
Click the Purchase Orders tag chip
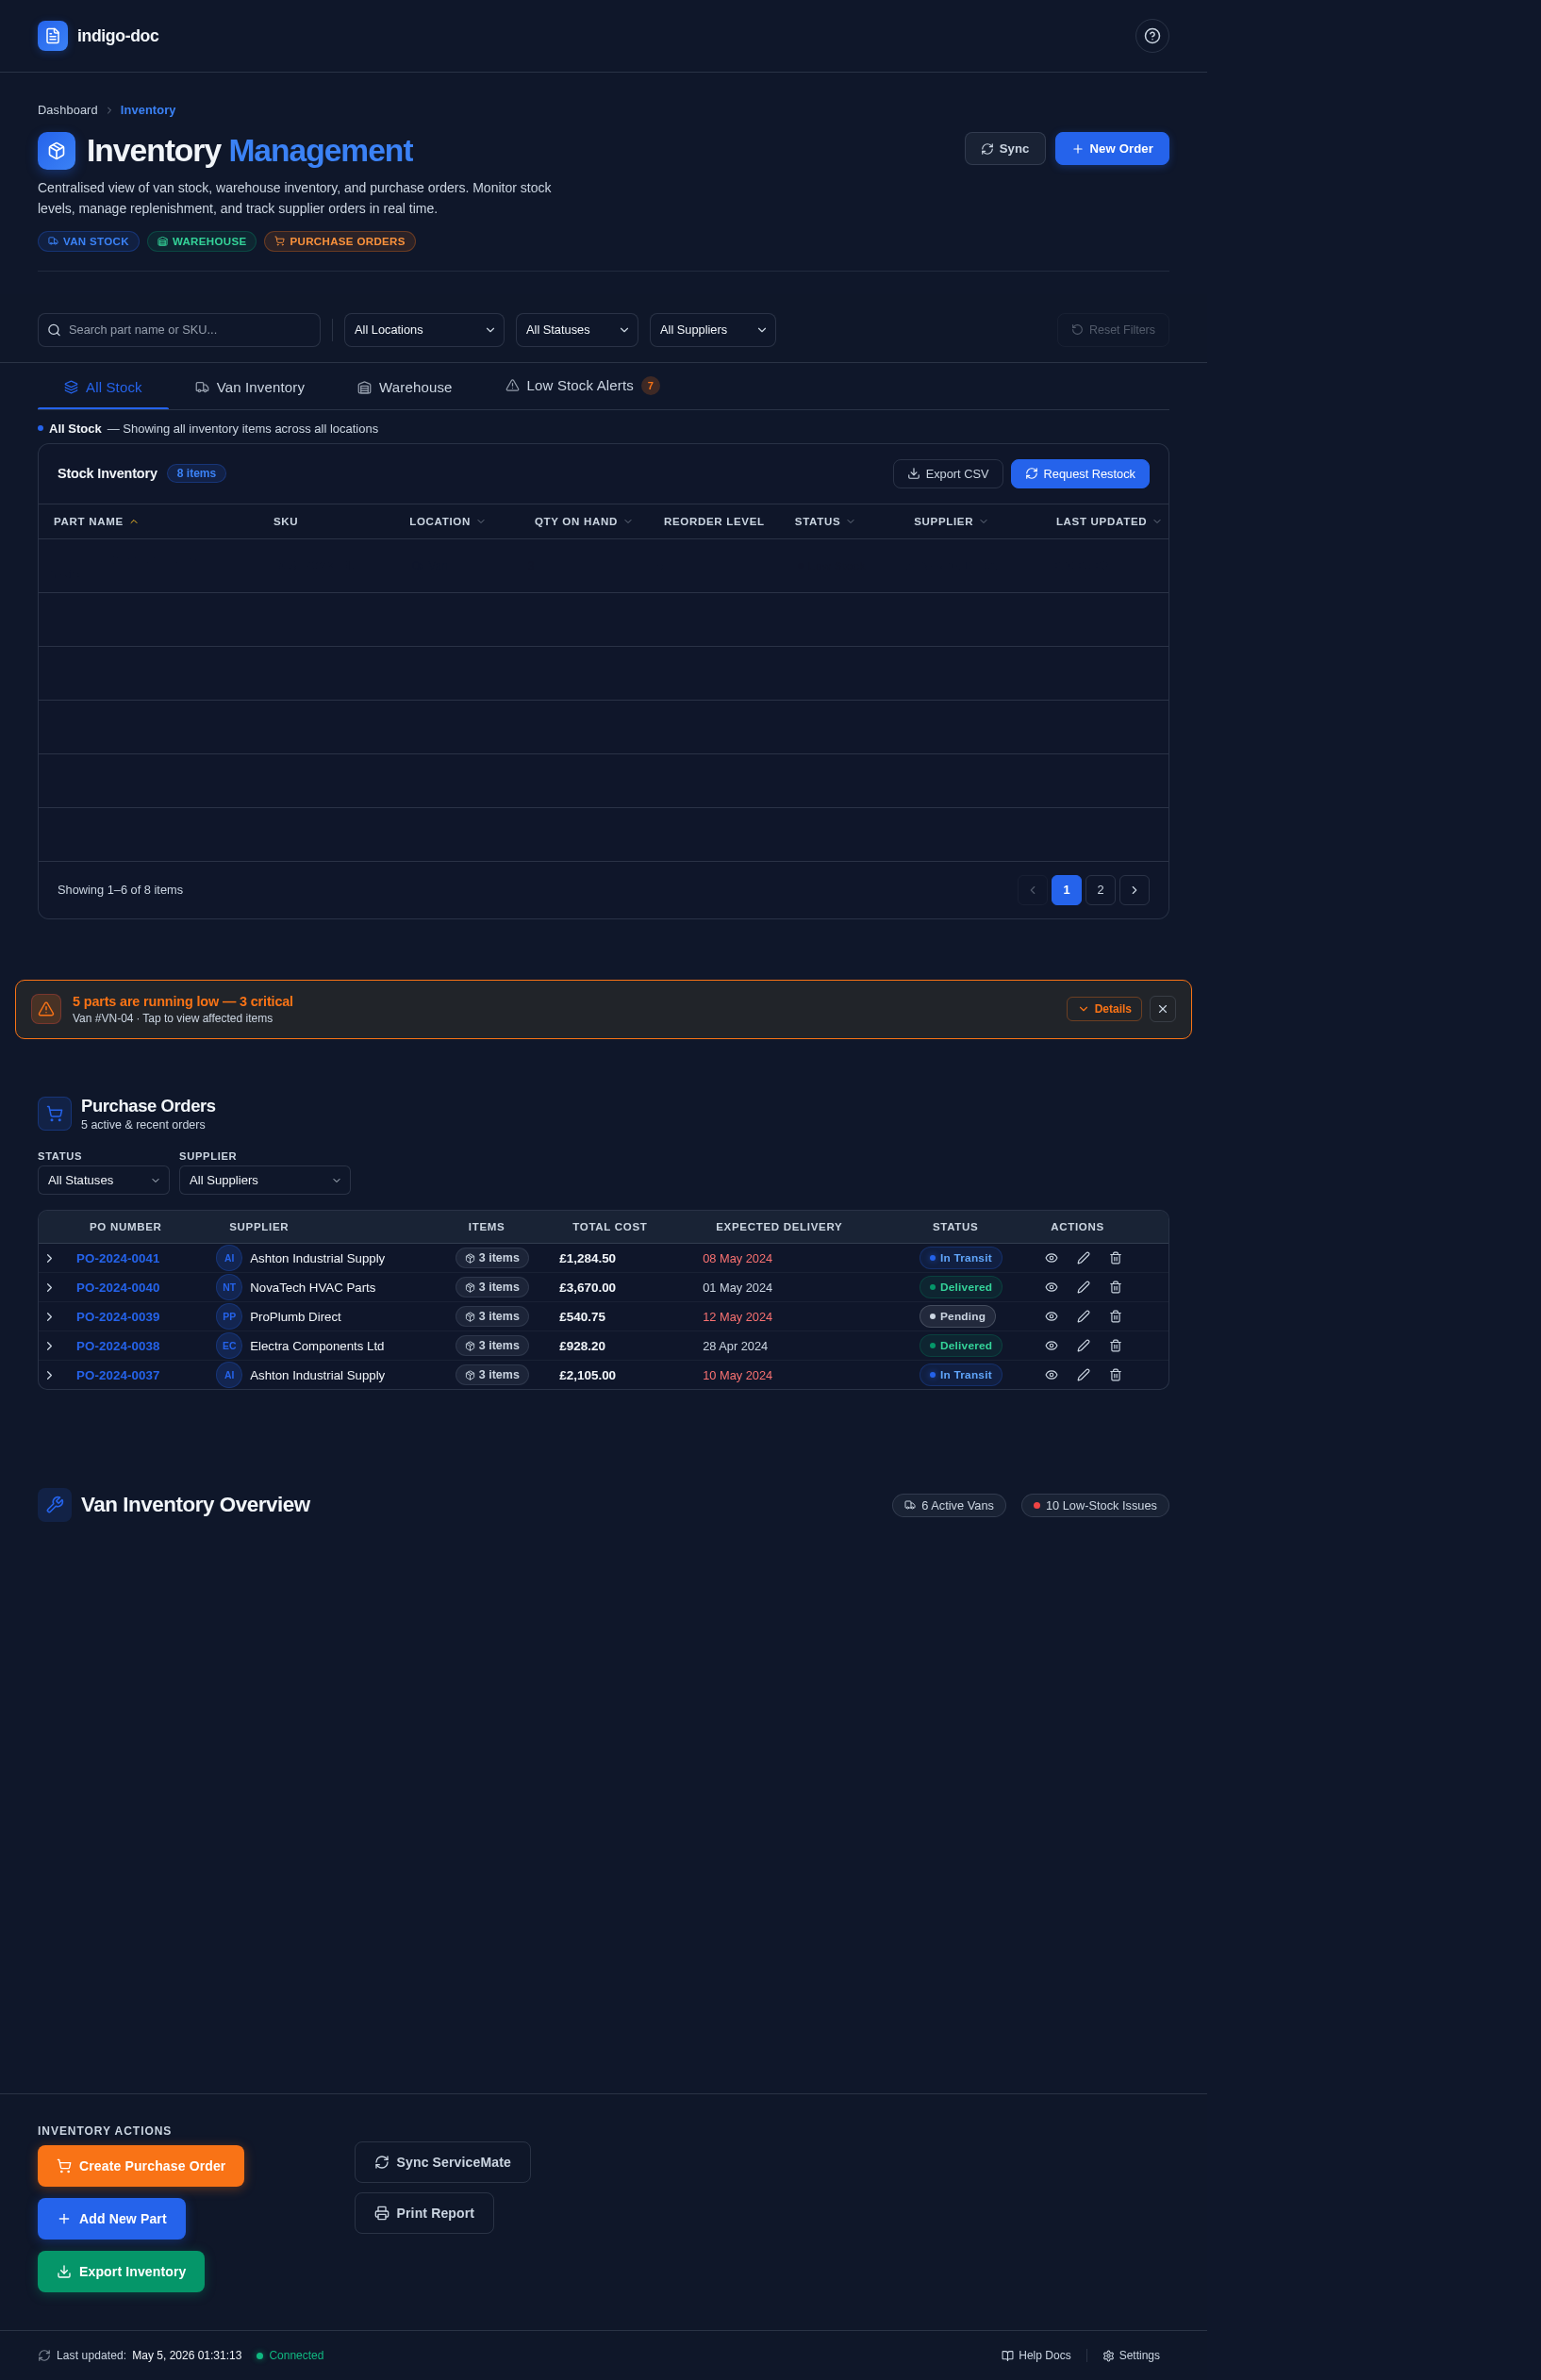(x=340, y=242)
